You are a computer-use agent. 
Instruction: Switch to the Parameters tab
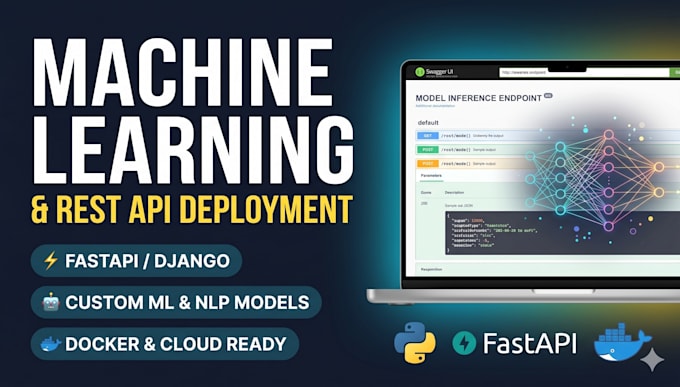(431, 175)
